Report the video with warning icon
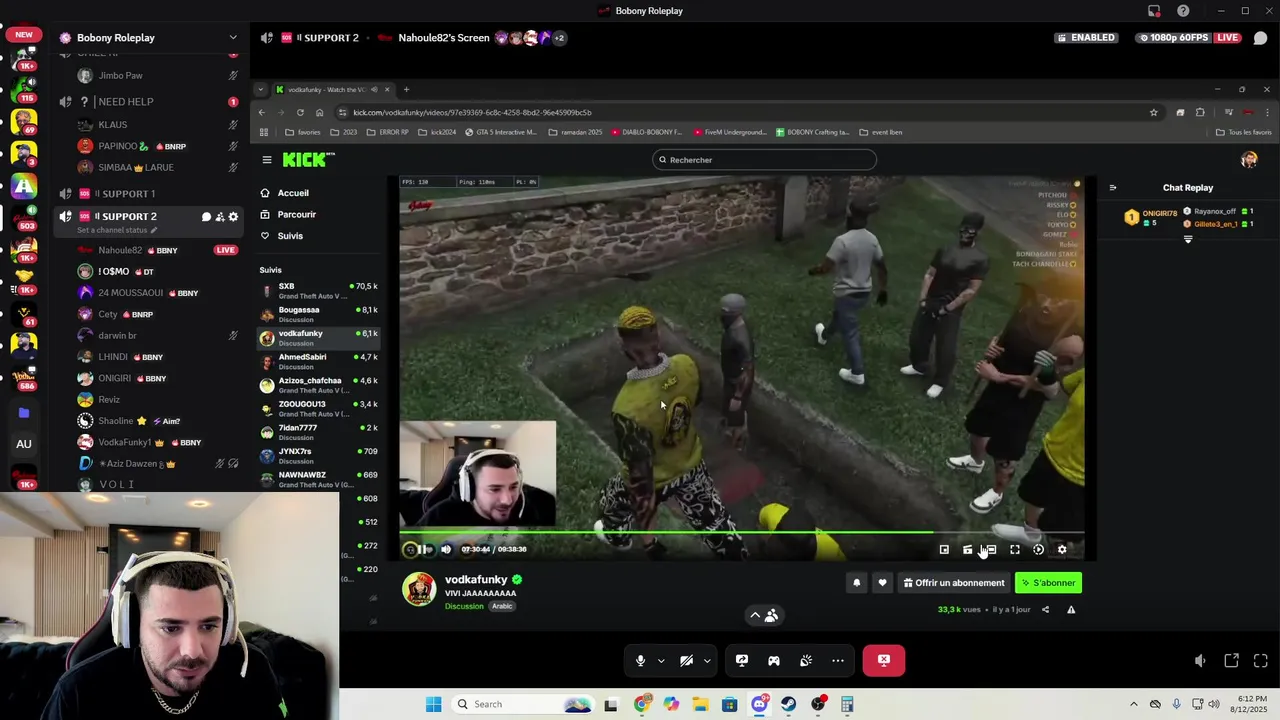Screen dimensions: 1280x720 pos(1071,610)
